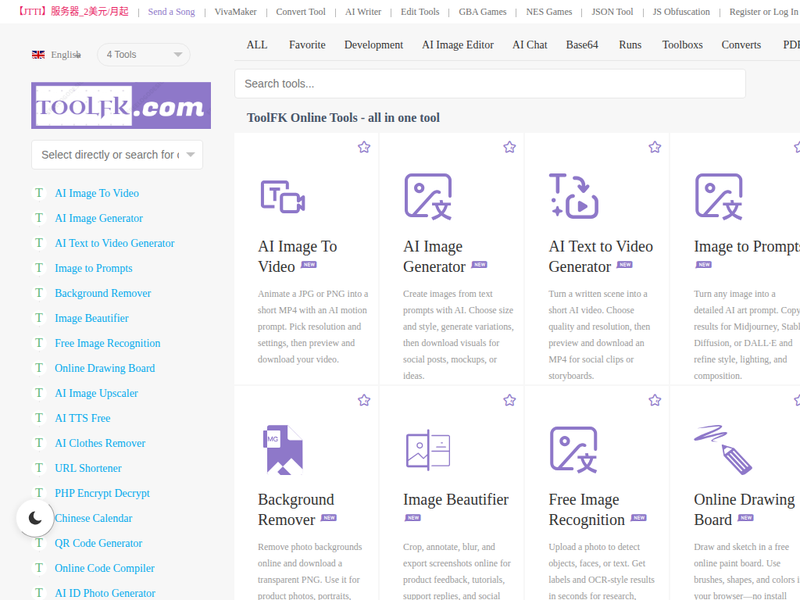The image size is (800, 600).
Task: Open QR Code Generator in the sidebar
Action: (x=98, y=543)
